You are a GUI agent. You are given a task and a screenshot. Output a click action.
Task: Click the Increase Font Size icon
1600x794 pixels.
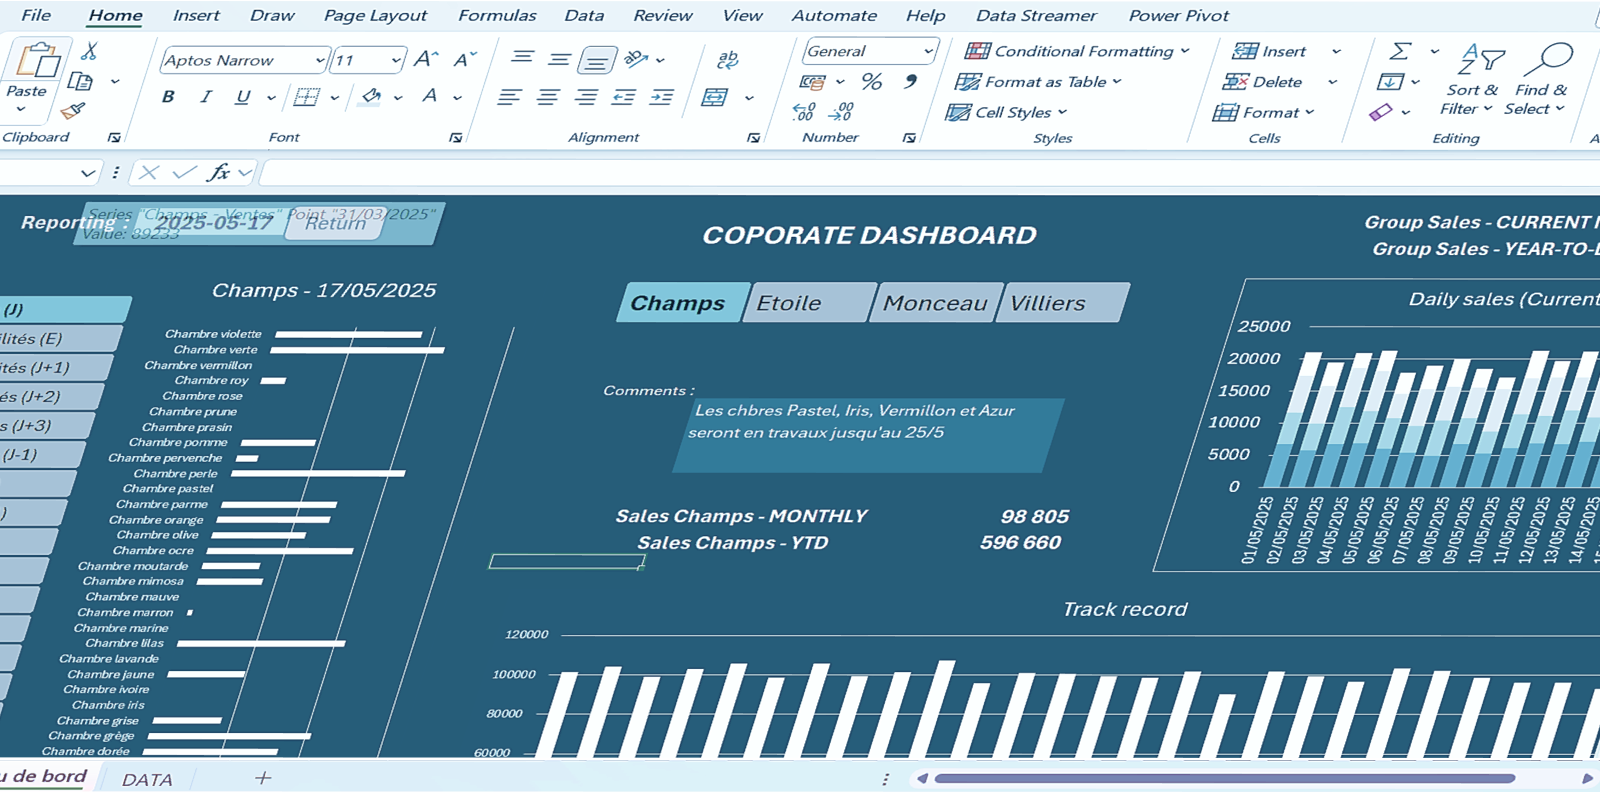pyautogui.click(x=426, y=60)
